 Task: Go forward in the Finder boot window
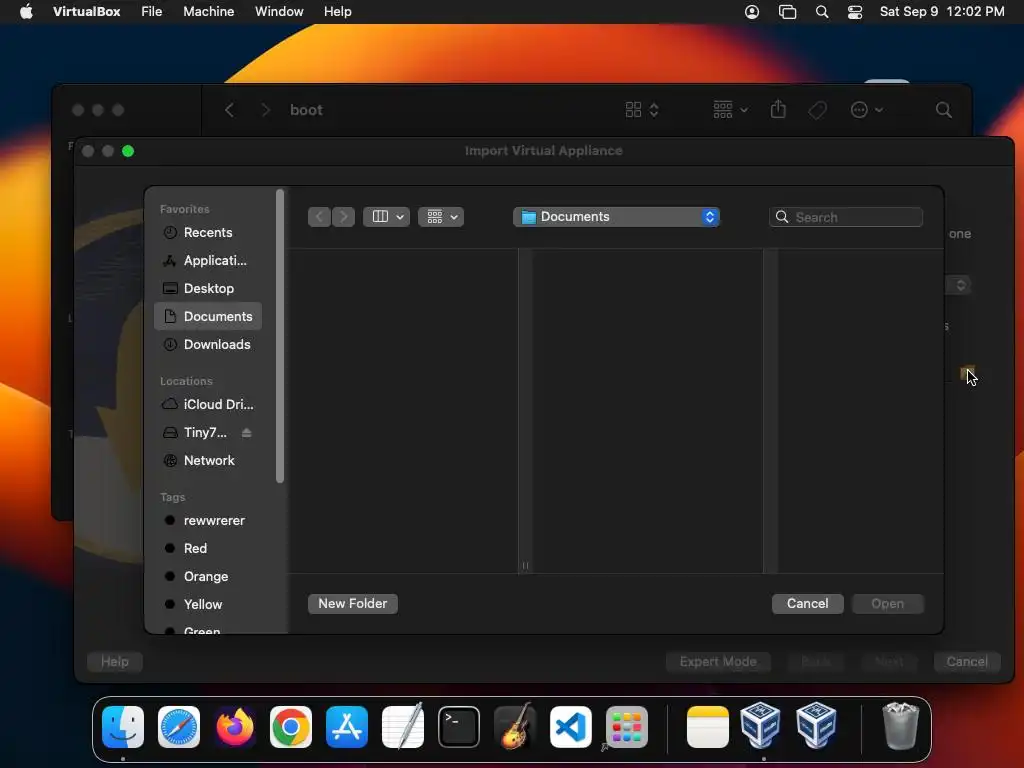pyautogui.click(x=265, y=110)
